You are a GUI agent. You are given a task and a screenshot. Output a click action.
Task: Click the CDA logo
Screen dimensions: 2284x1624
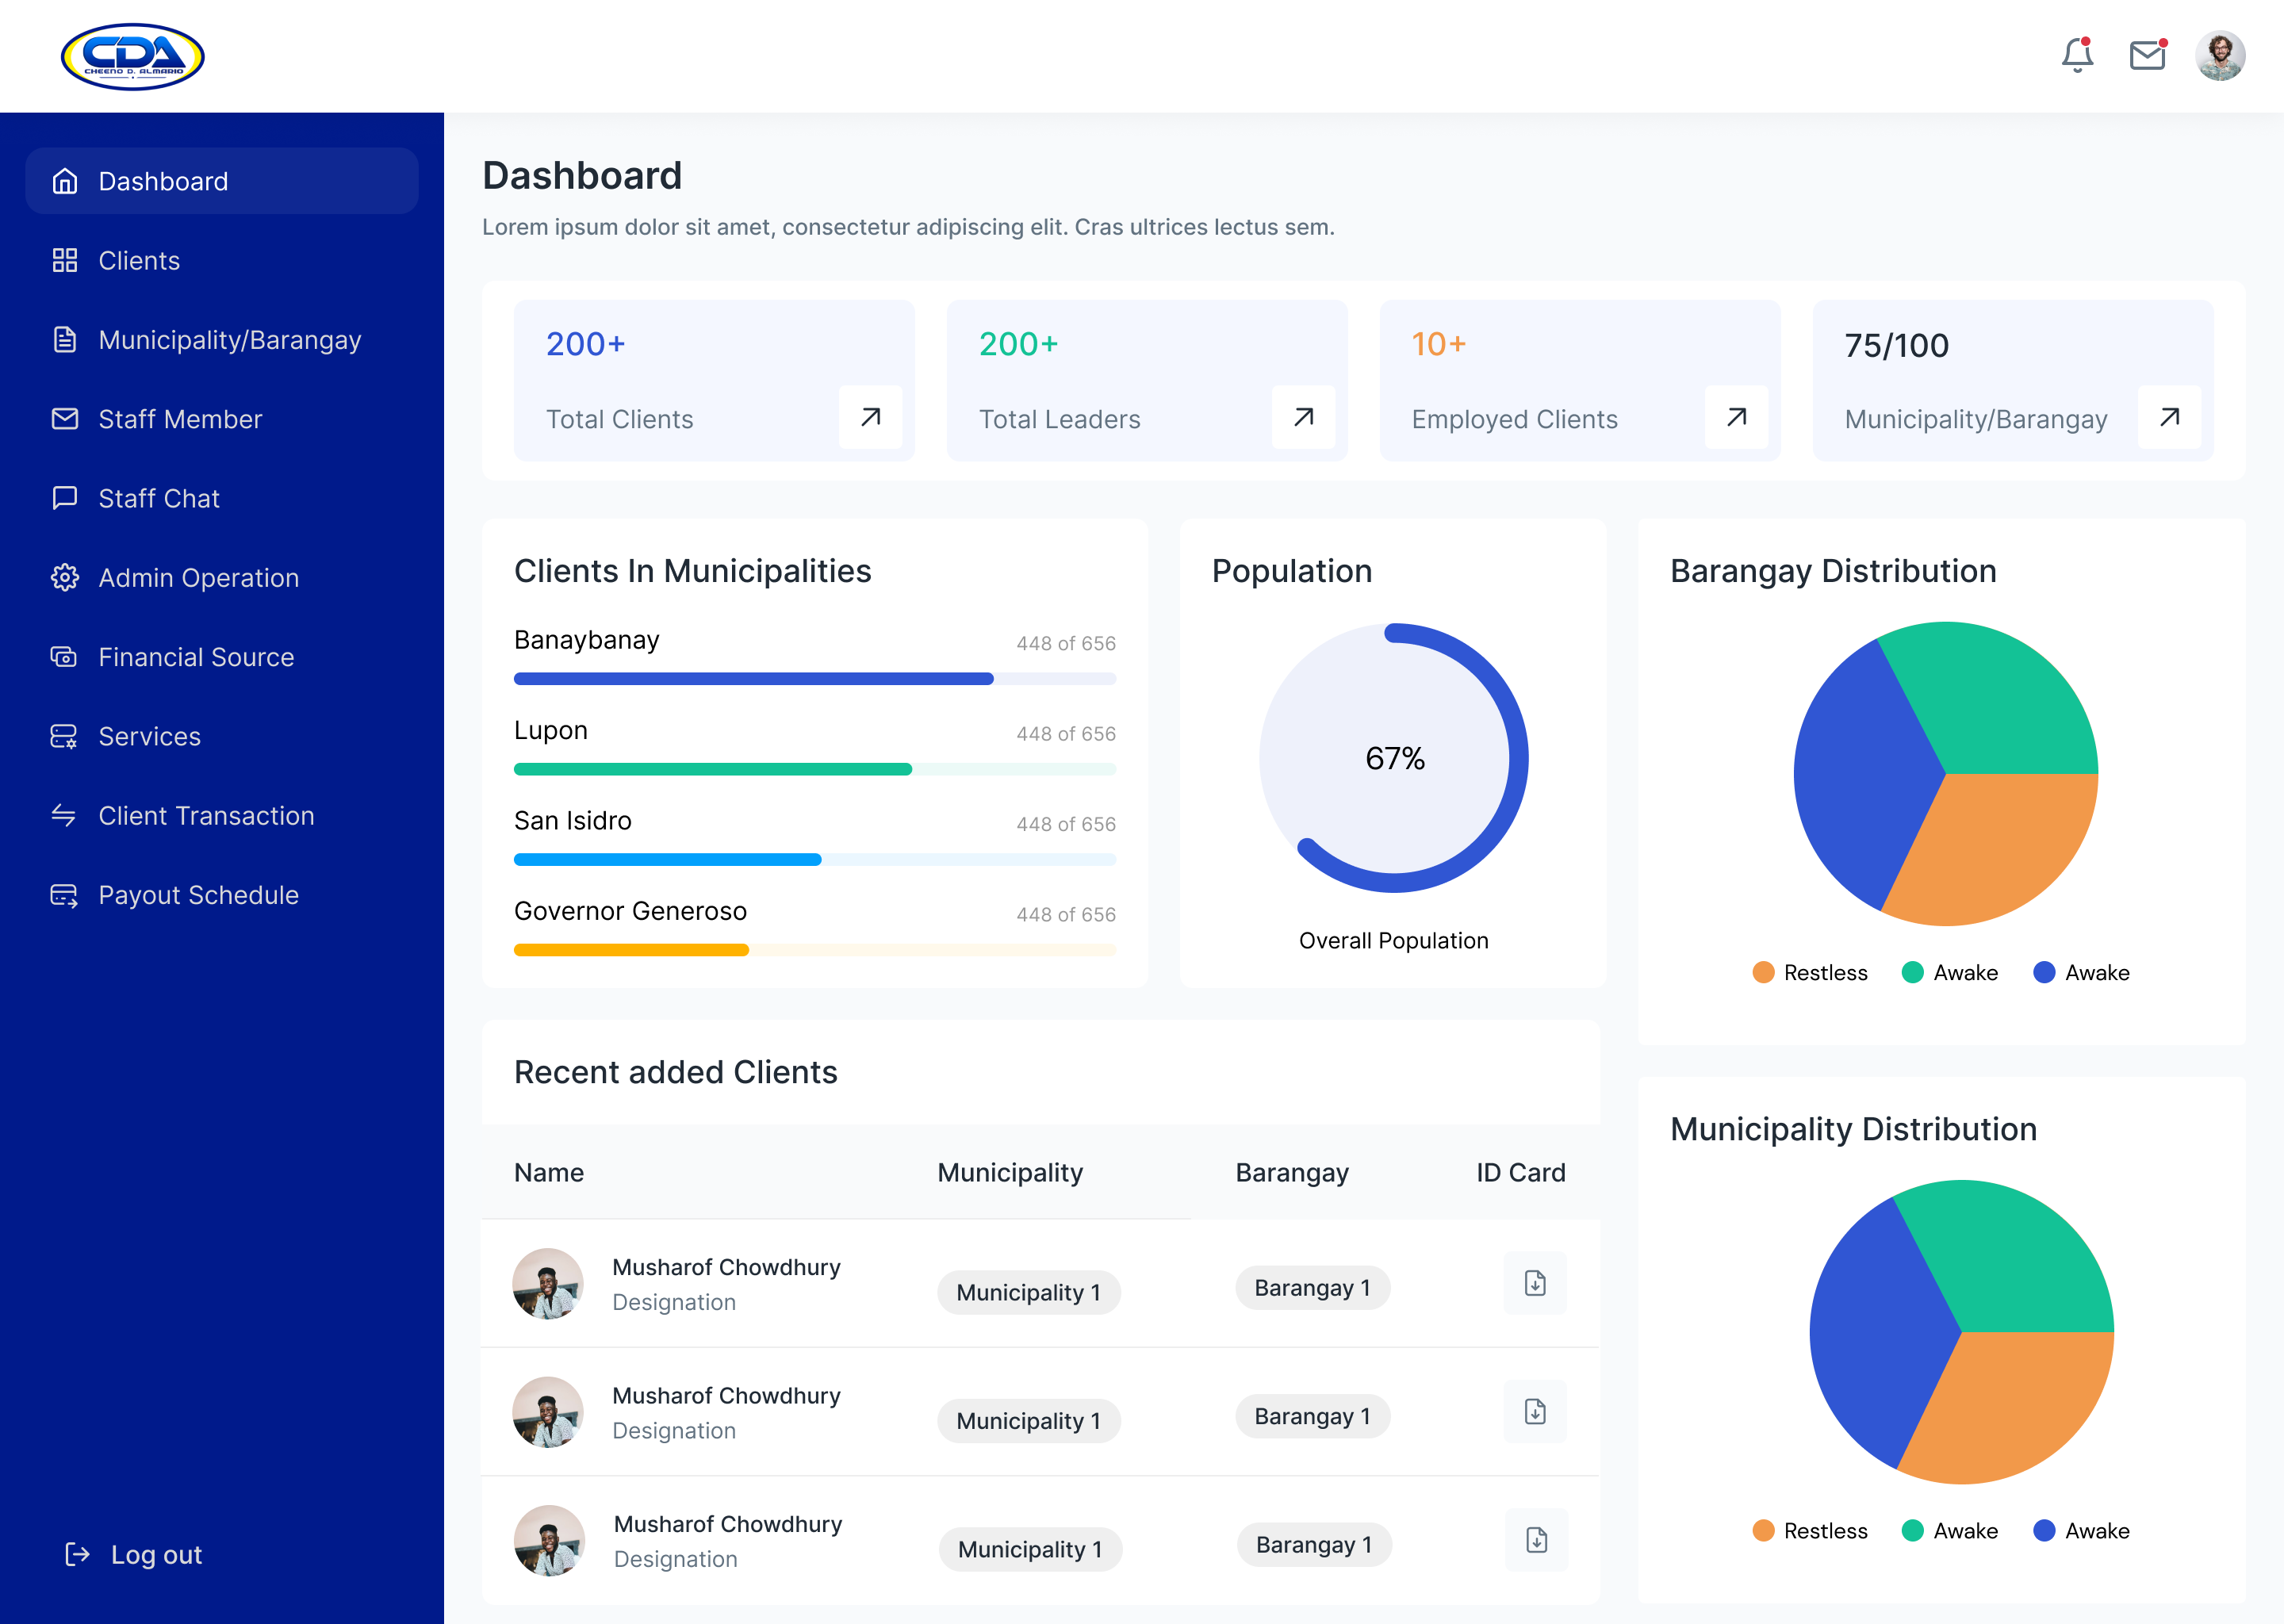tap(133, 57)
